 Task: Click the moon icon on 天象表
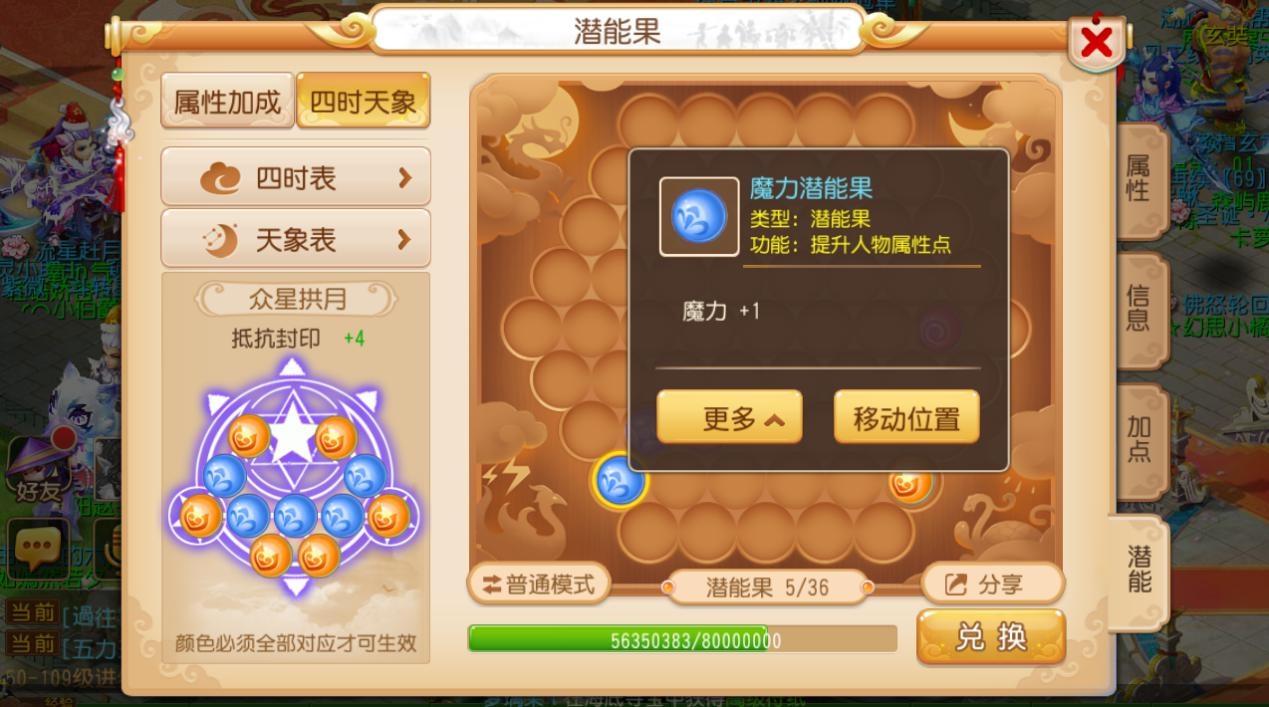pyautogui.click(x=221, y=240)
